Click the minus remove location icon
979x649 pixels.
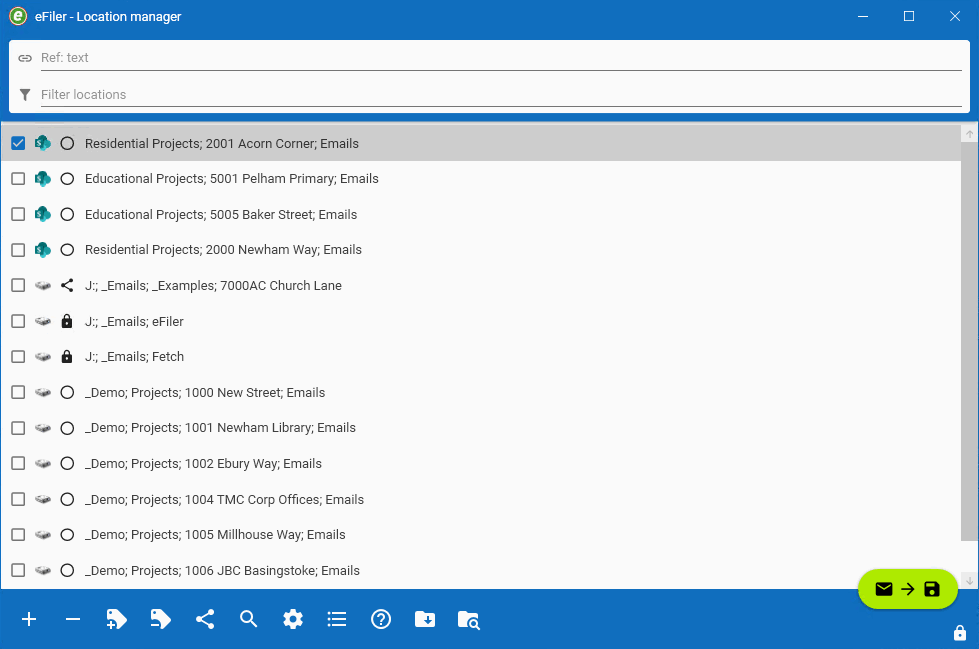[x=73, y=619]
